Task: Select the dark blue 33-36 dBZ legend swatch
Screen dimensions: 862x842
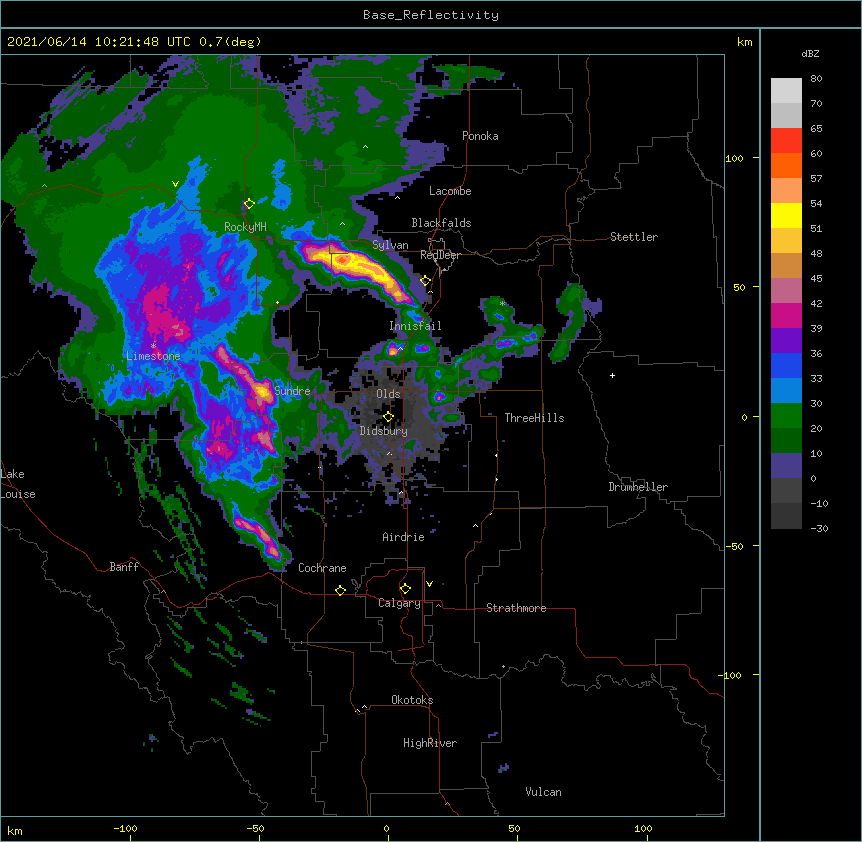Action: pos(786,365)
